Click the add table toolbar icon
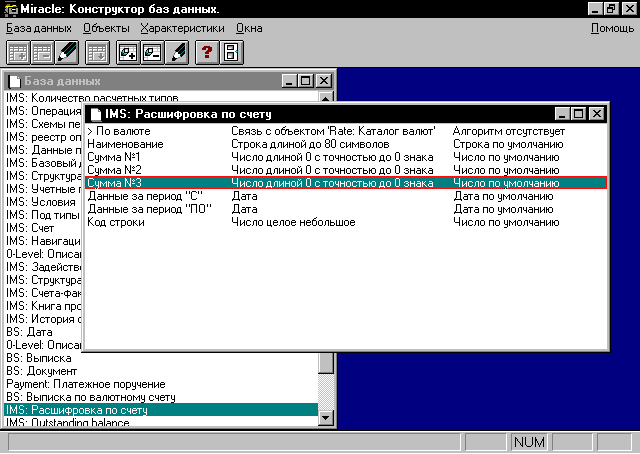 point(18,52)
